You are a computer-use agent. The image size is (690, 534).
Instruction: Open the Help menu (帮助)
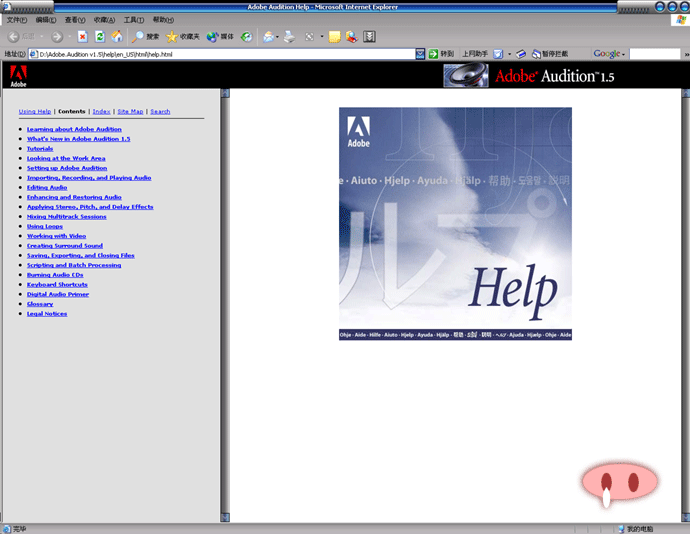163,20
